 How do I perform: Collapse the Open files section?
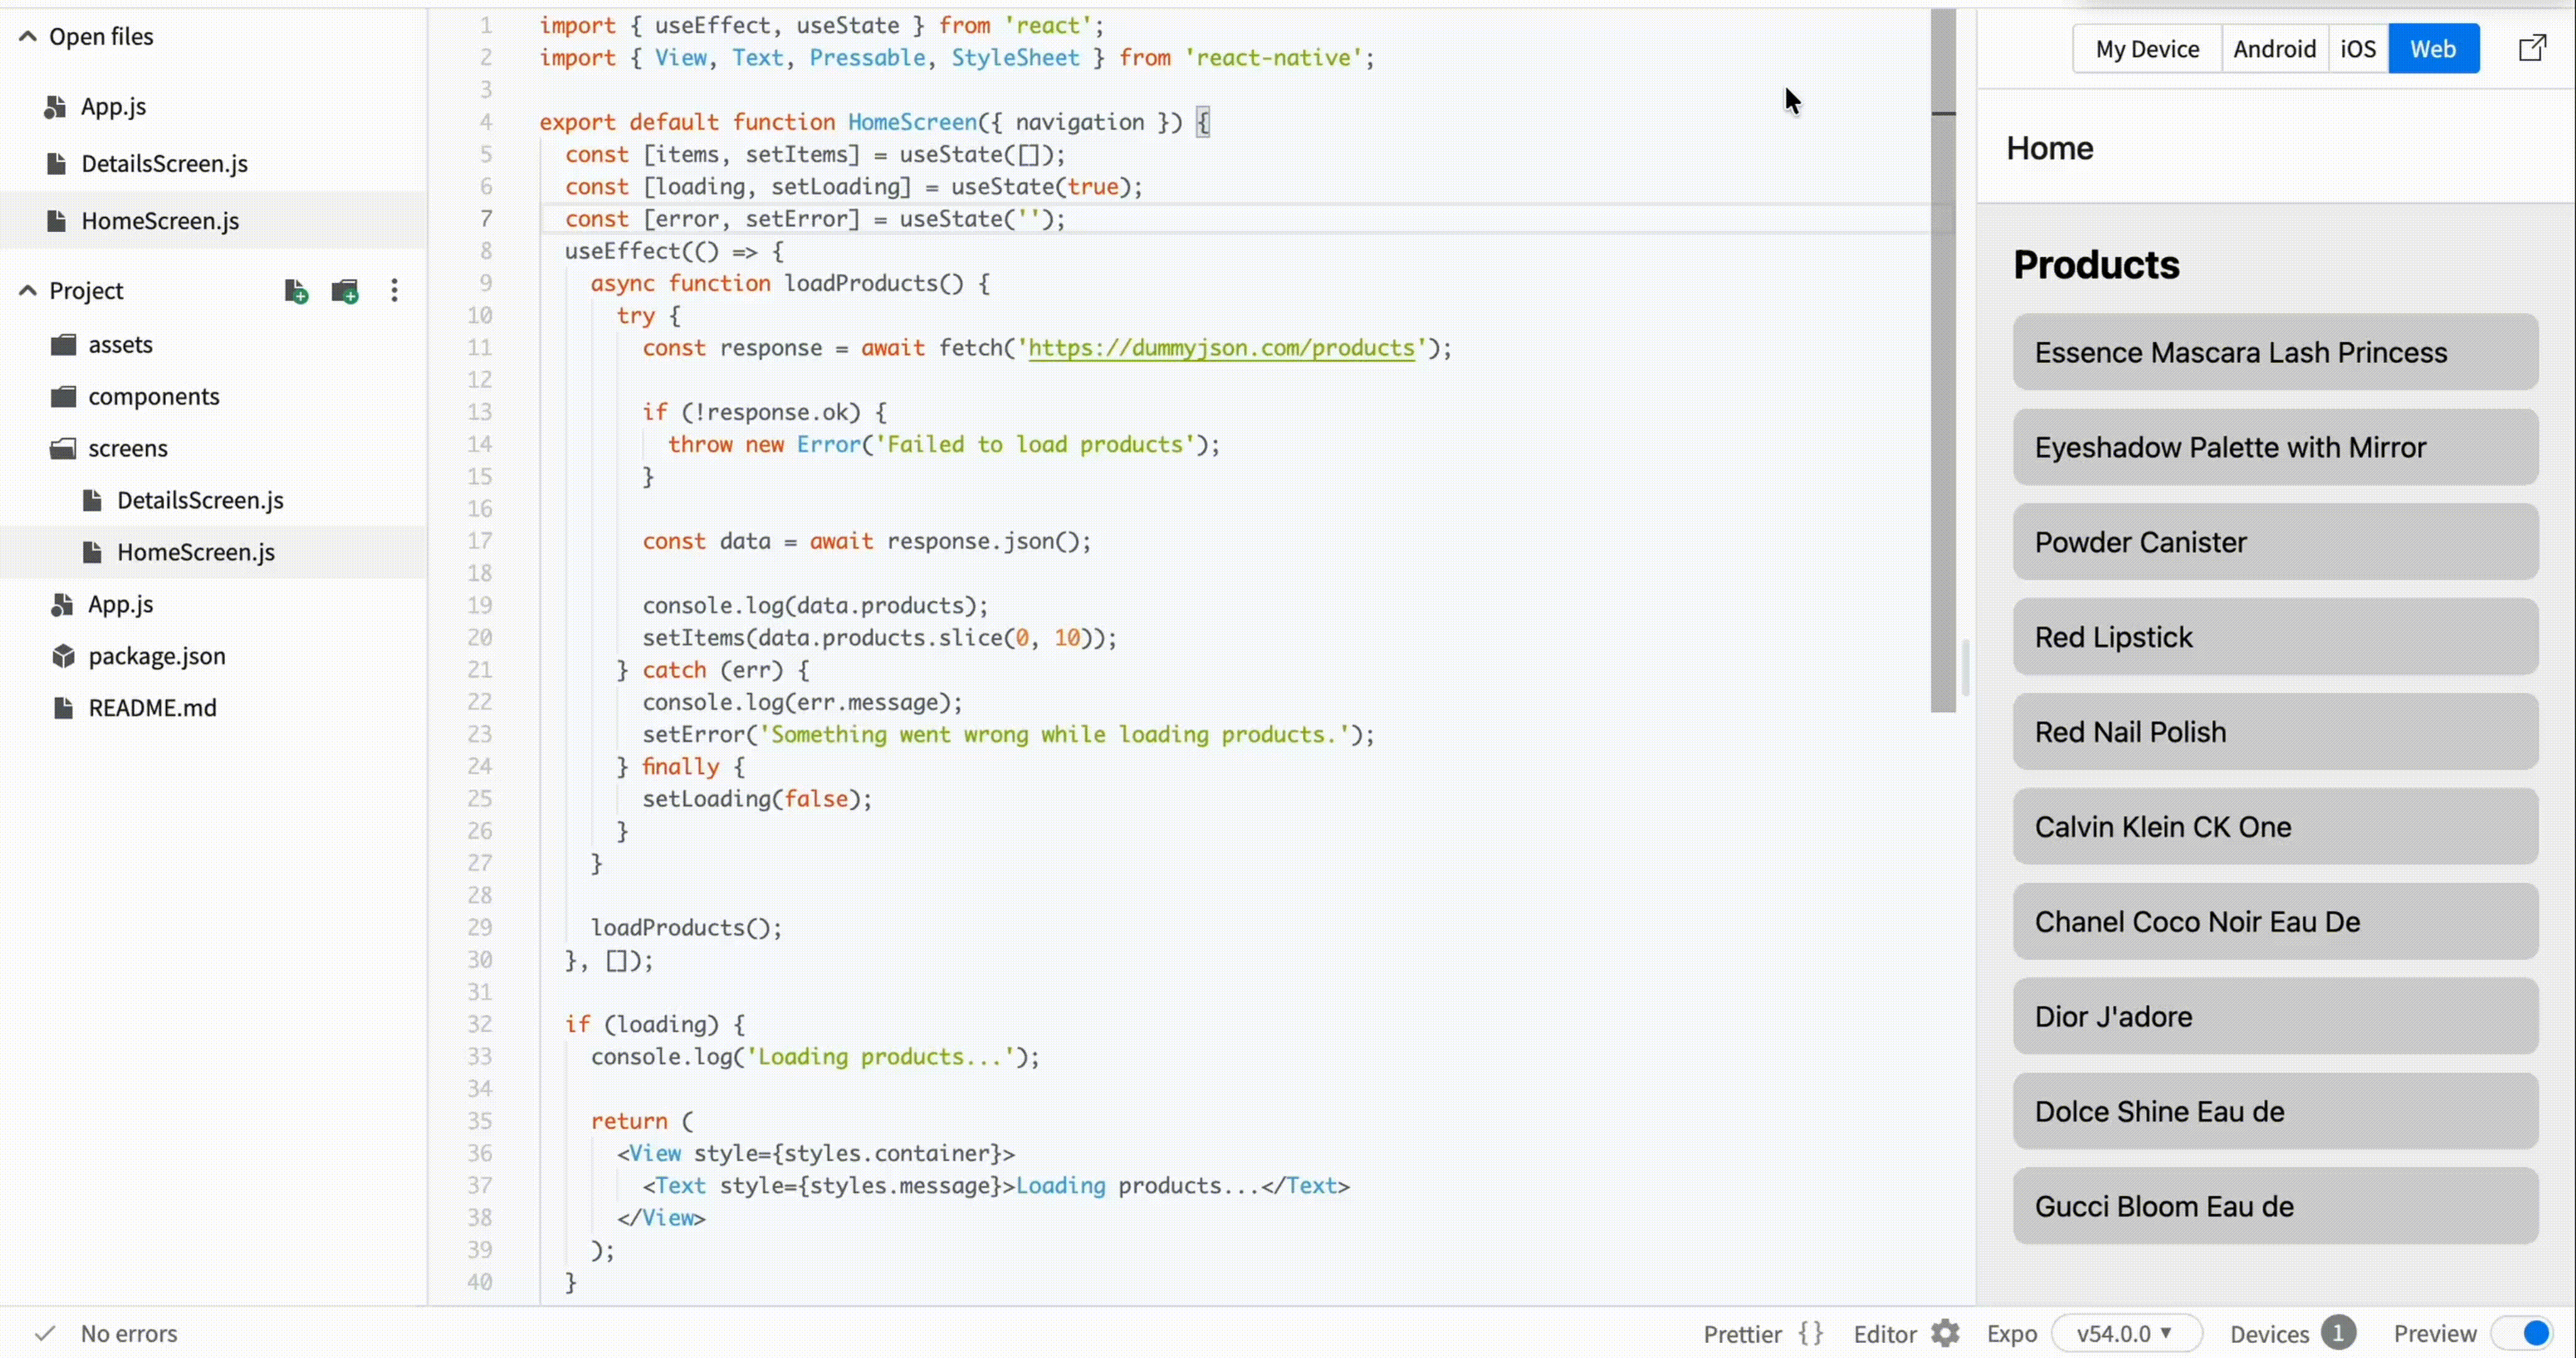(x=28, y=36)
